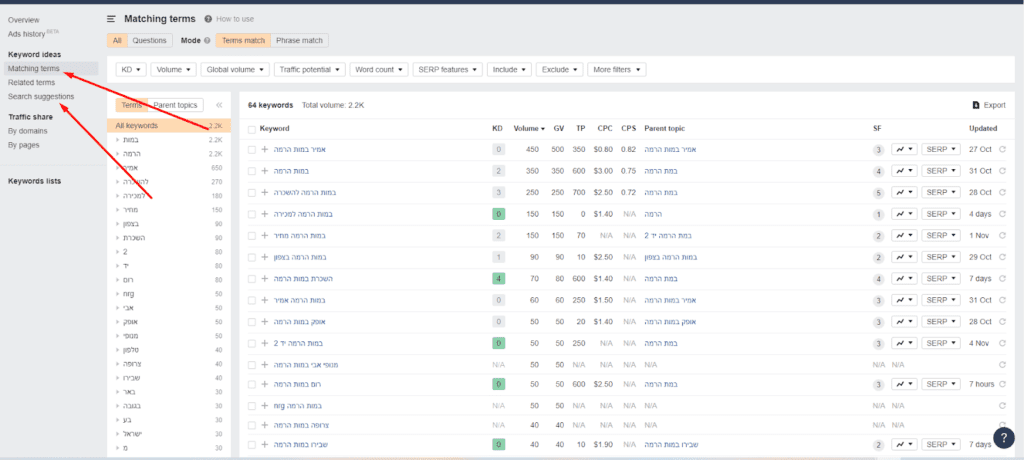Image resolution: width=1024 pixels, height=460 pixels.
Task: Open the Volume filter dropdown
Action: coord(173,69)
